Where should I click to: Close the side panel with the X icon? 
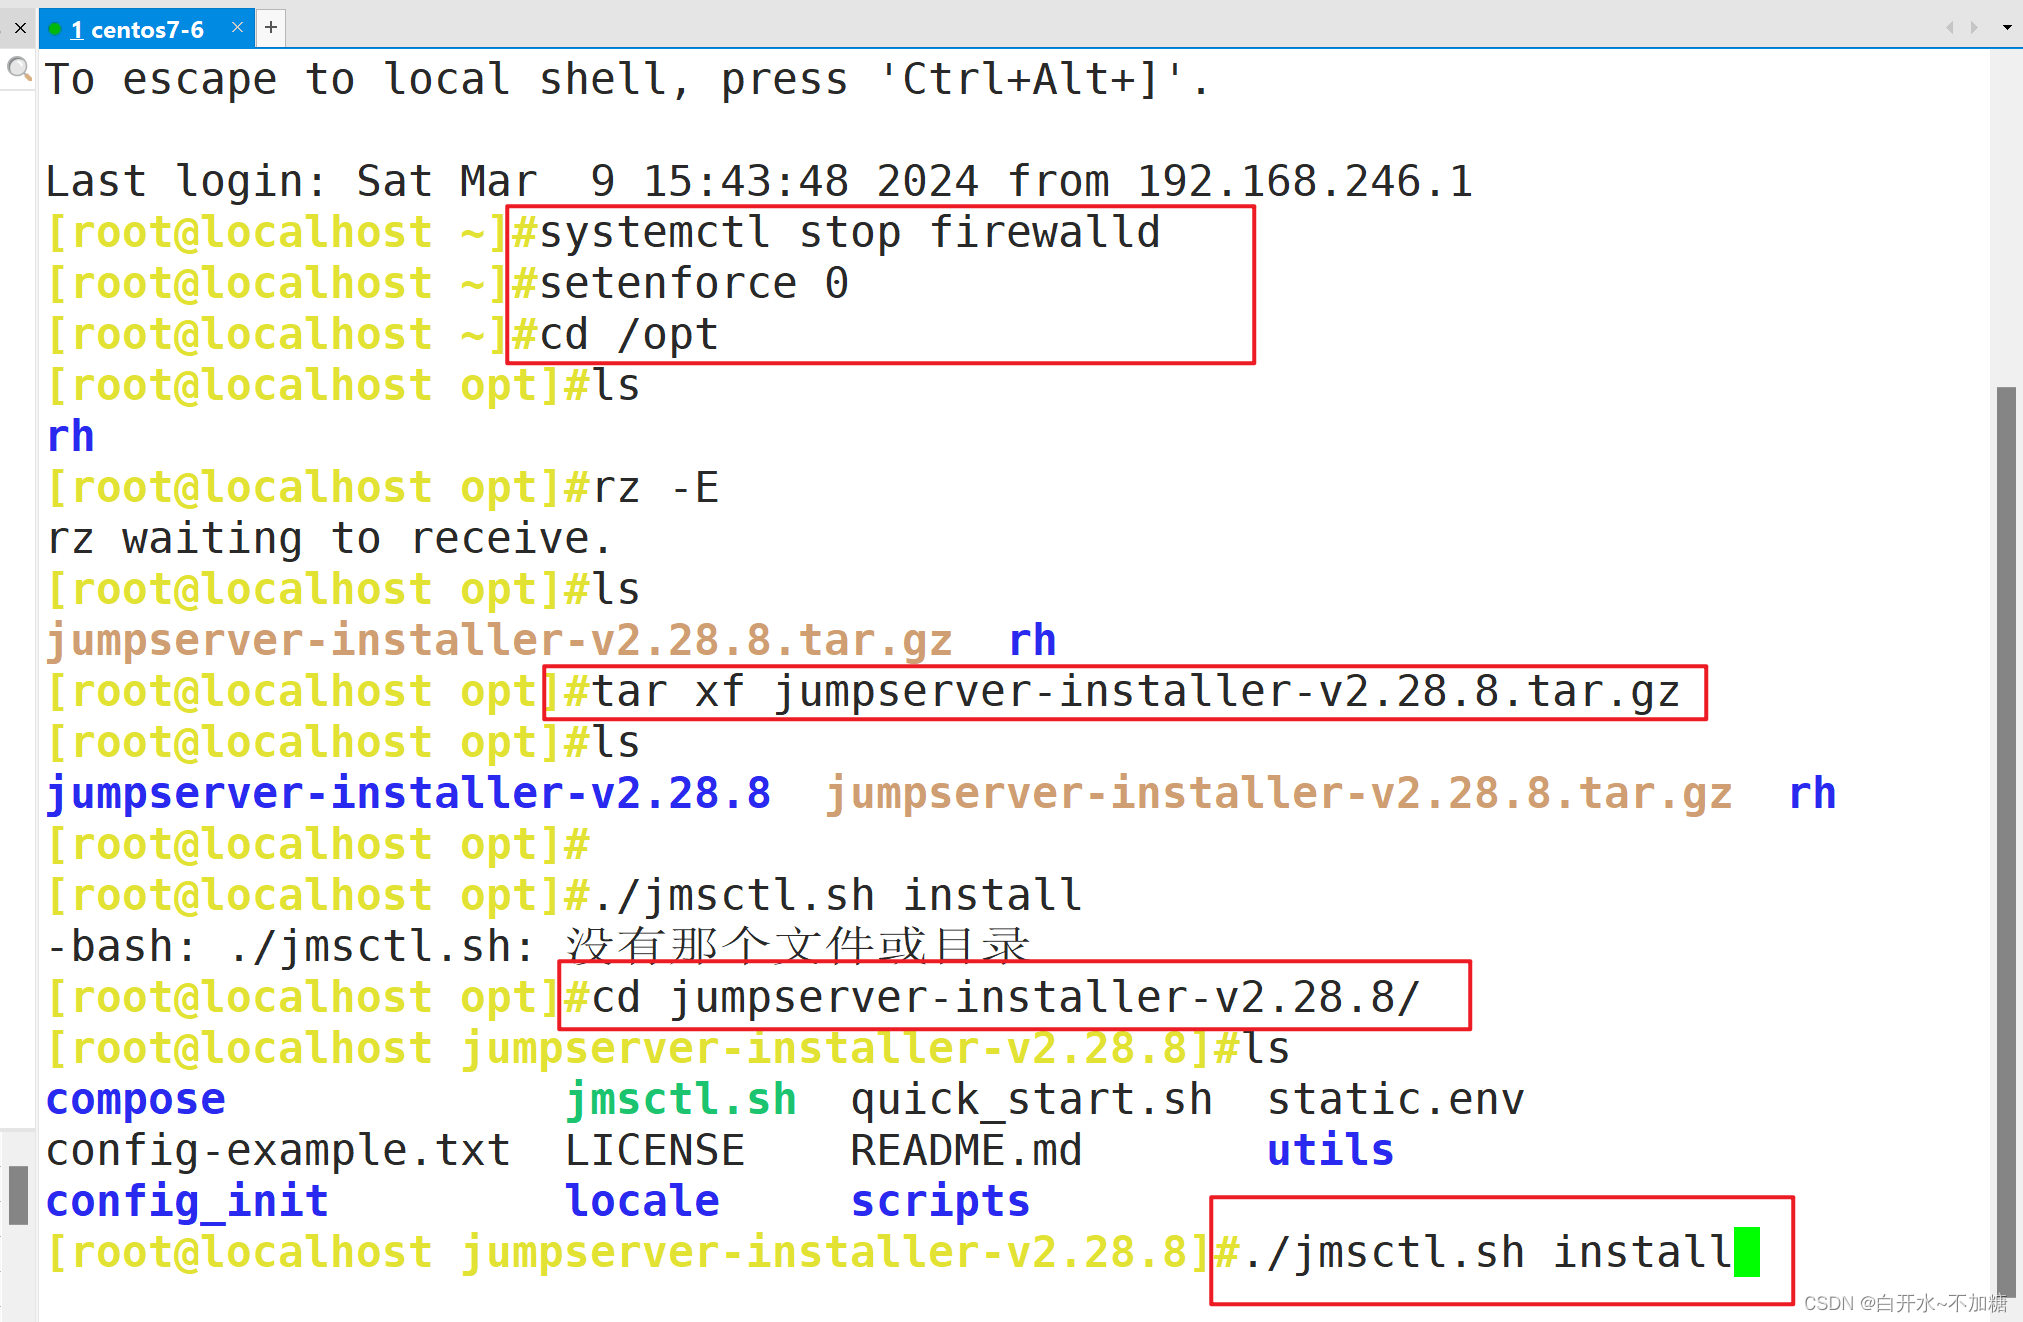20,28
